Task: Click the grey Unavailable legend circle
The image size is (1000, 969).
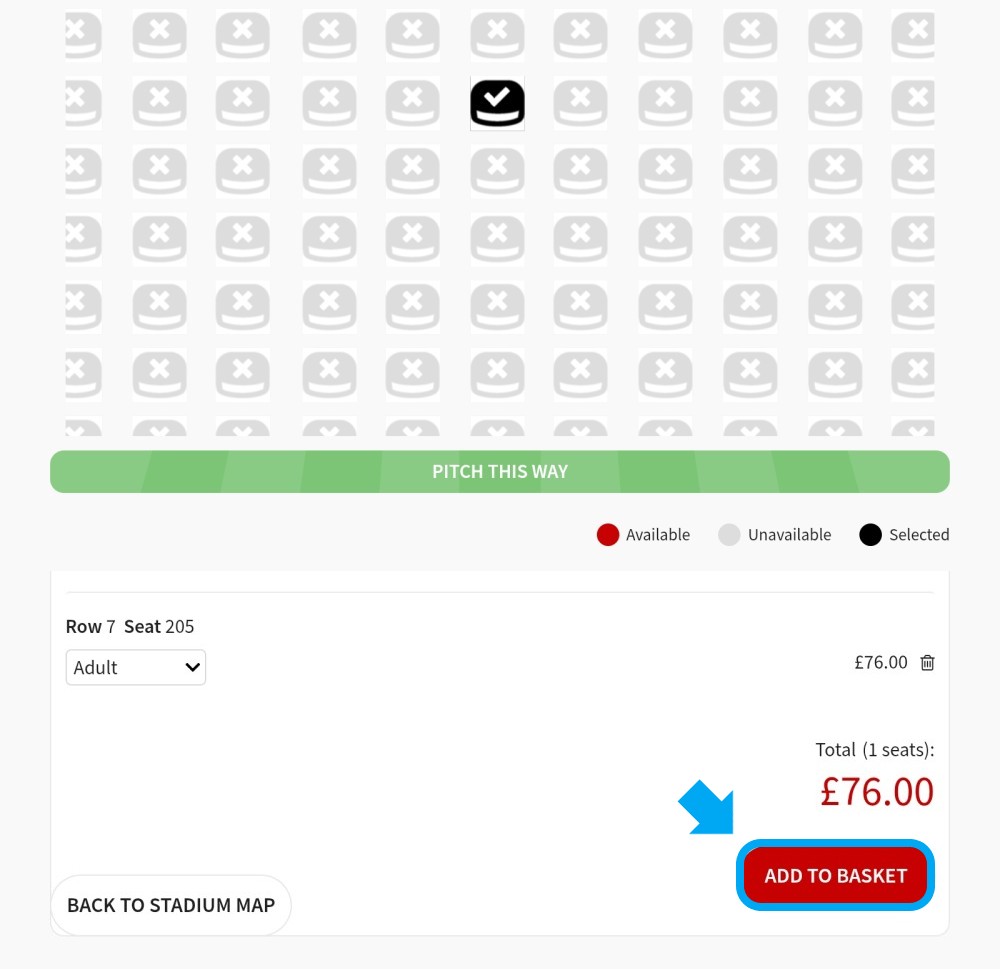Action: [x=729, y=535]
